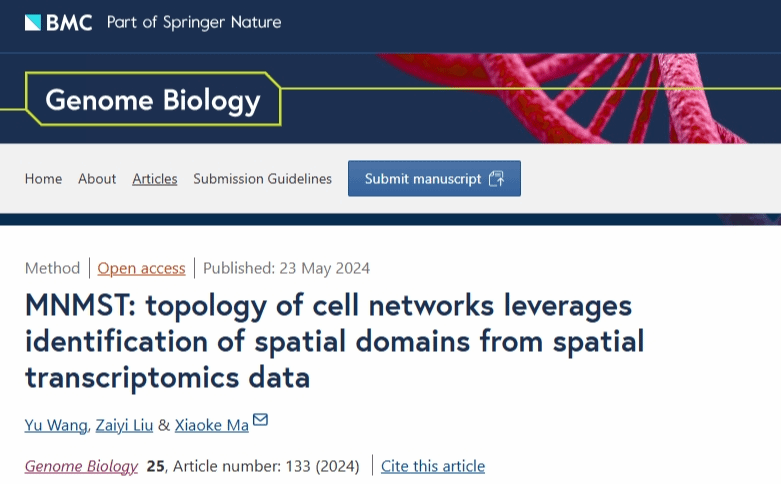Click the Part of Springer Nature text
This screenshot has height=484, width=781.
[194, 22]
